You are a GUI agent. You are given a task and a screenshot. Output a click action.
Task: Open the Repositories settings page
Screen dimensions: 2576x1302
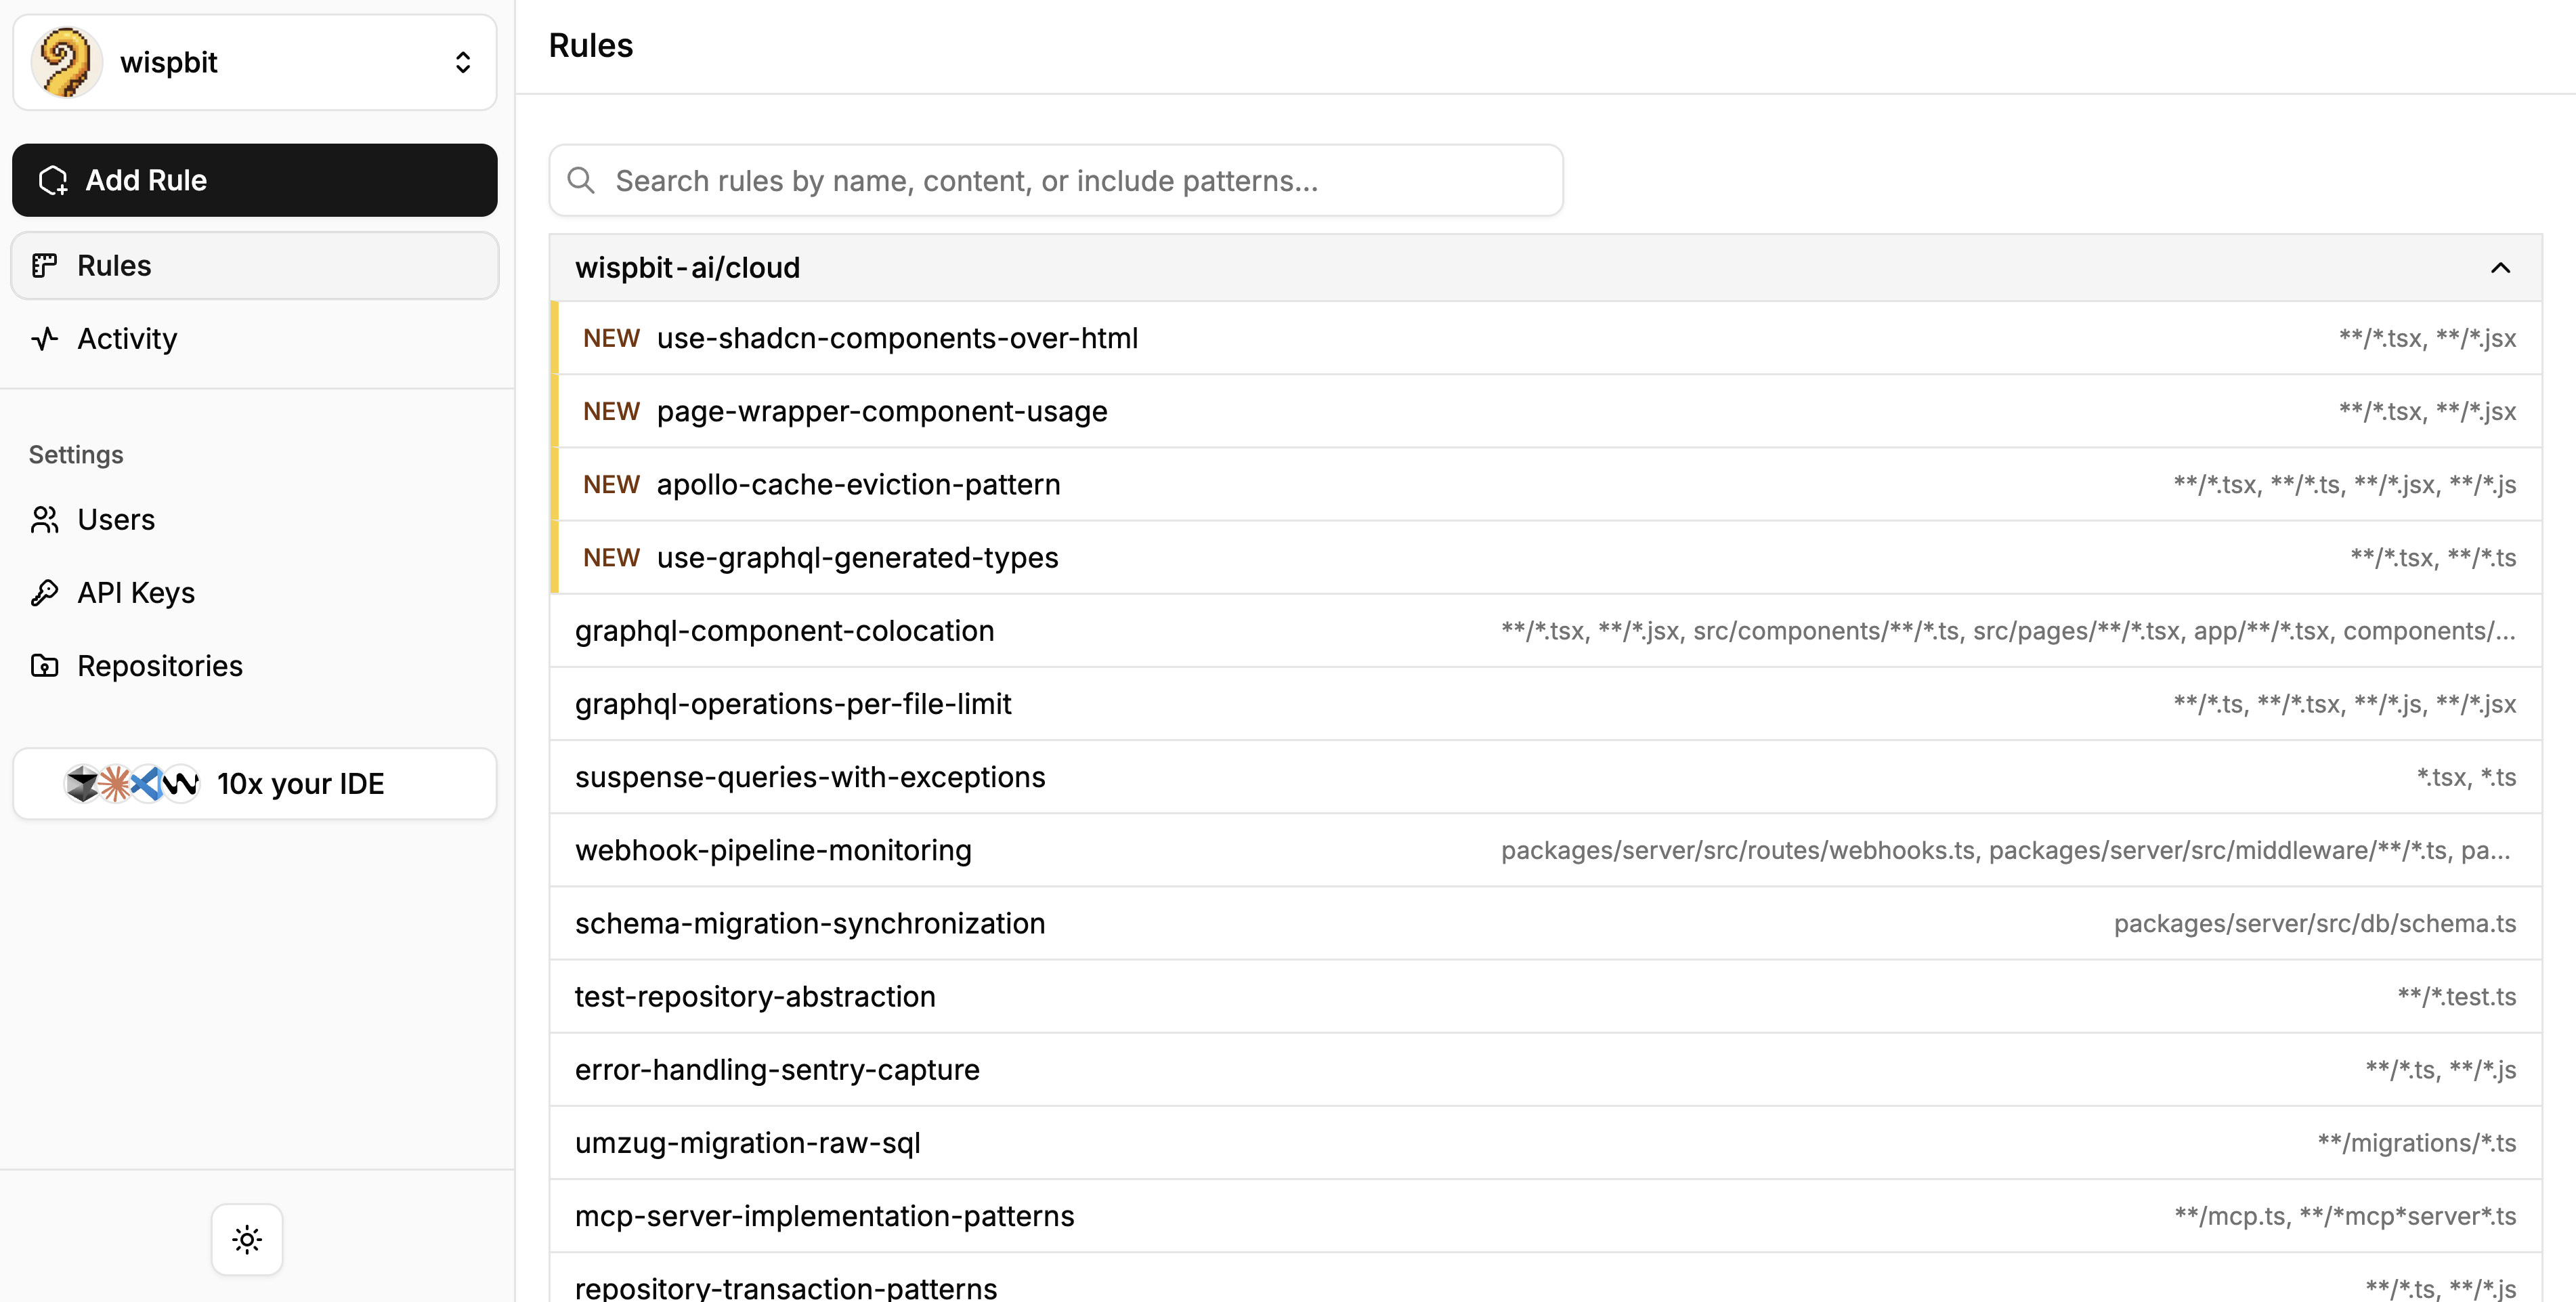tap(160, 665)
